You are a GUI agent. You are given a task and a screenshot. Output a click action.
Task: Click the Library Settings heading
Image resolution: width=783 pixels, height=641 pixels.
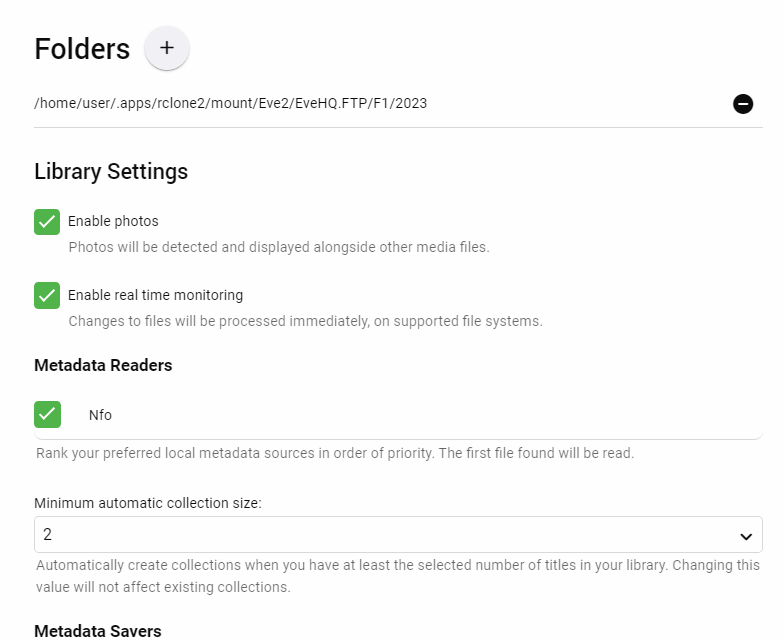pos(111,171)
